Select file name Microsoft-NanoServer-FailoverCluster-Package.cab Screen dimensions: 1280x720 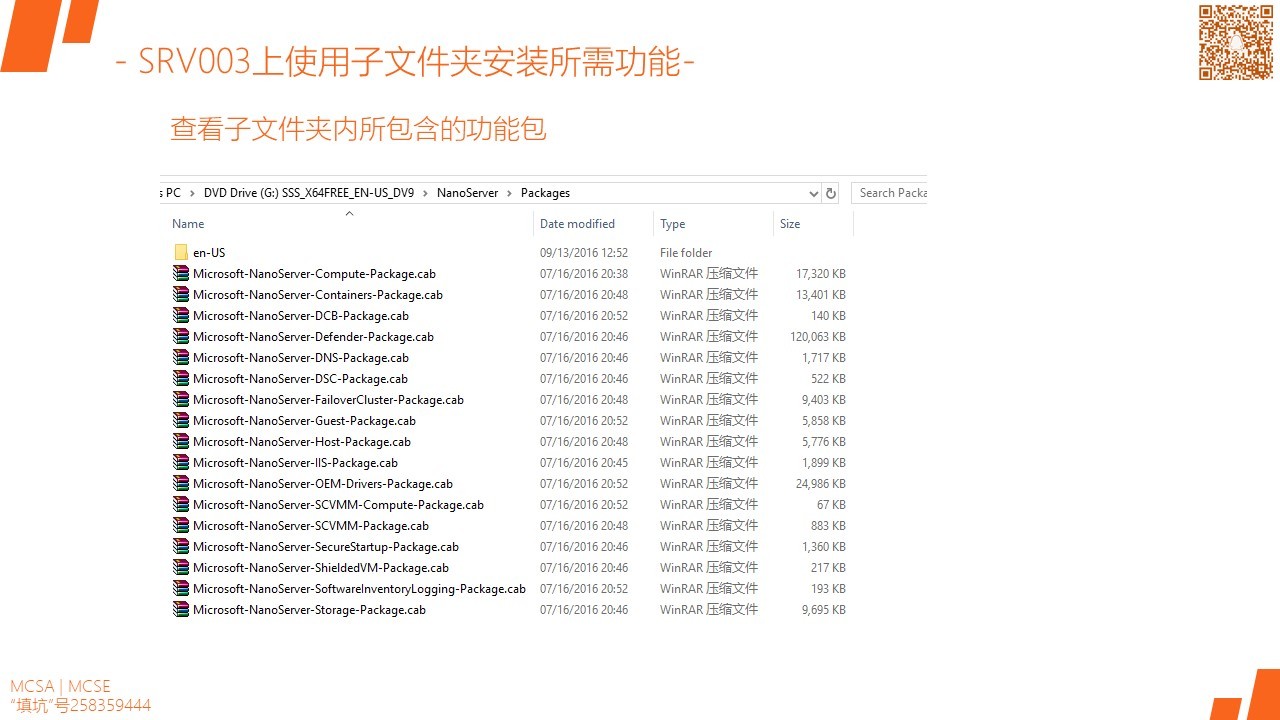(328, 400)
